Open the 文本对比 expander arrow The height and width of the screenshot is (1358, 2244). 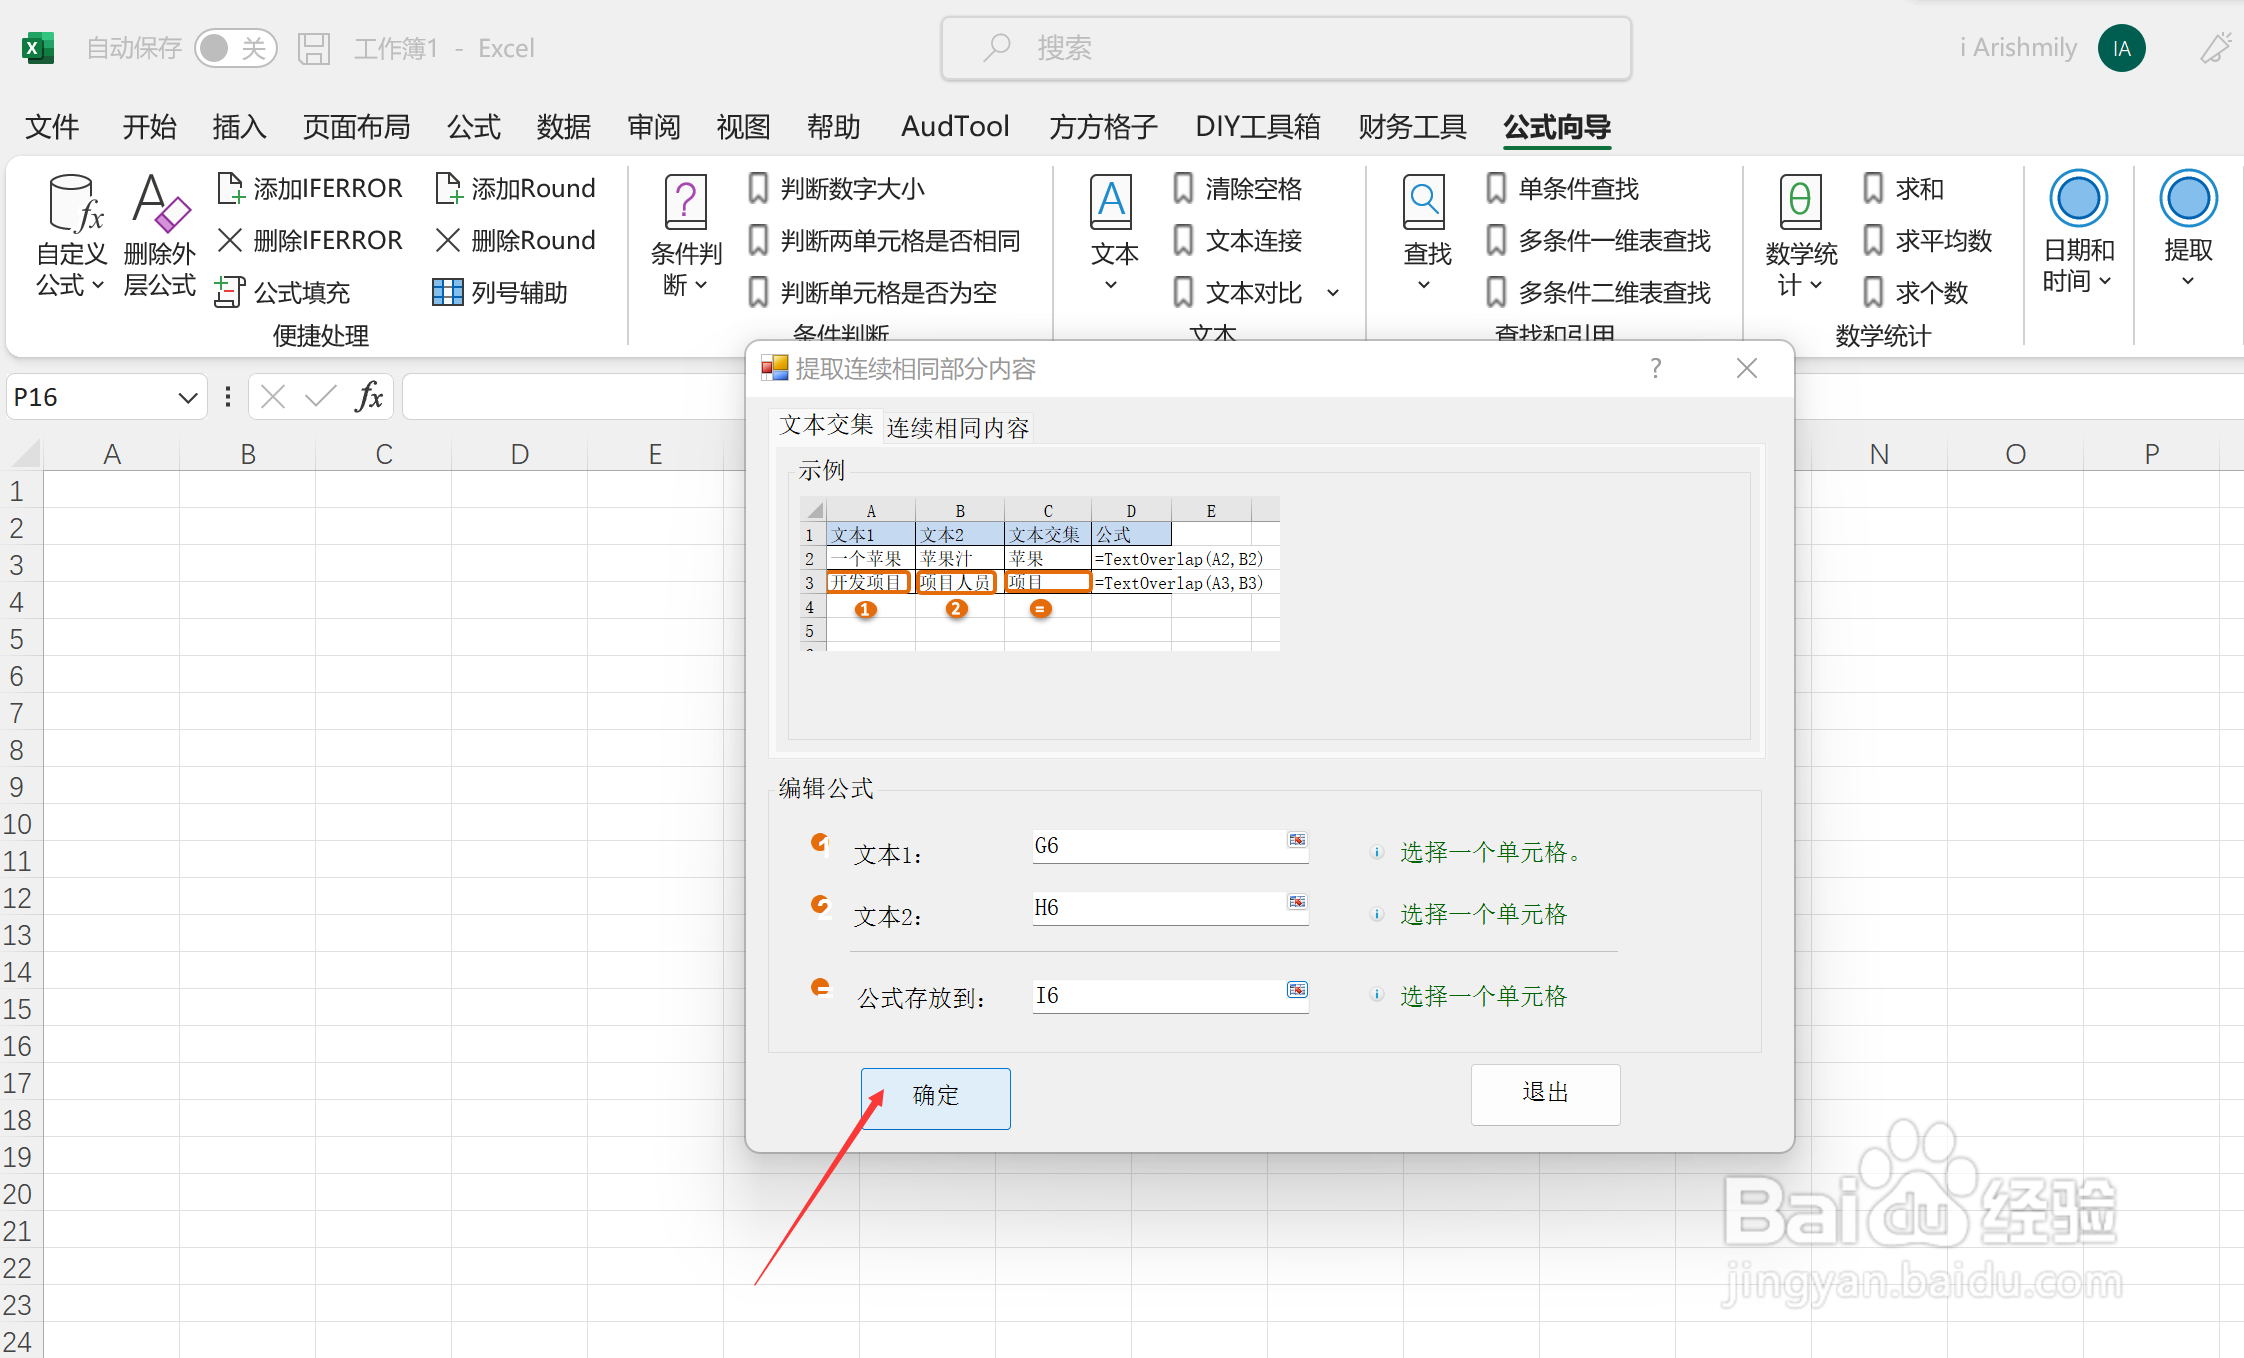1333,293
